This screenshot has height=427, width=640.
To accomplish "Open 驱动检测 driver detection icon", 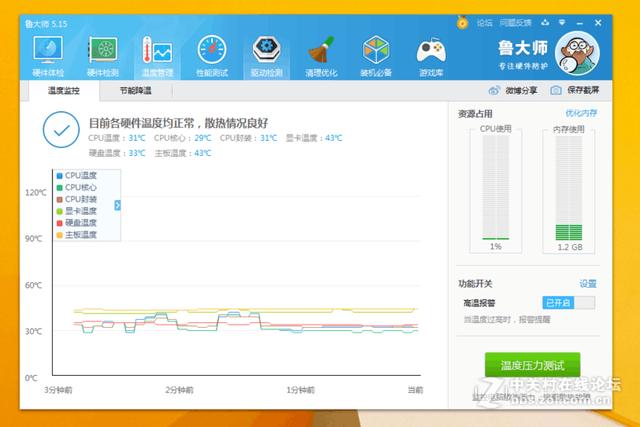I will [267, 50].
